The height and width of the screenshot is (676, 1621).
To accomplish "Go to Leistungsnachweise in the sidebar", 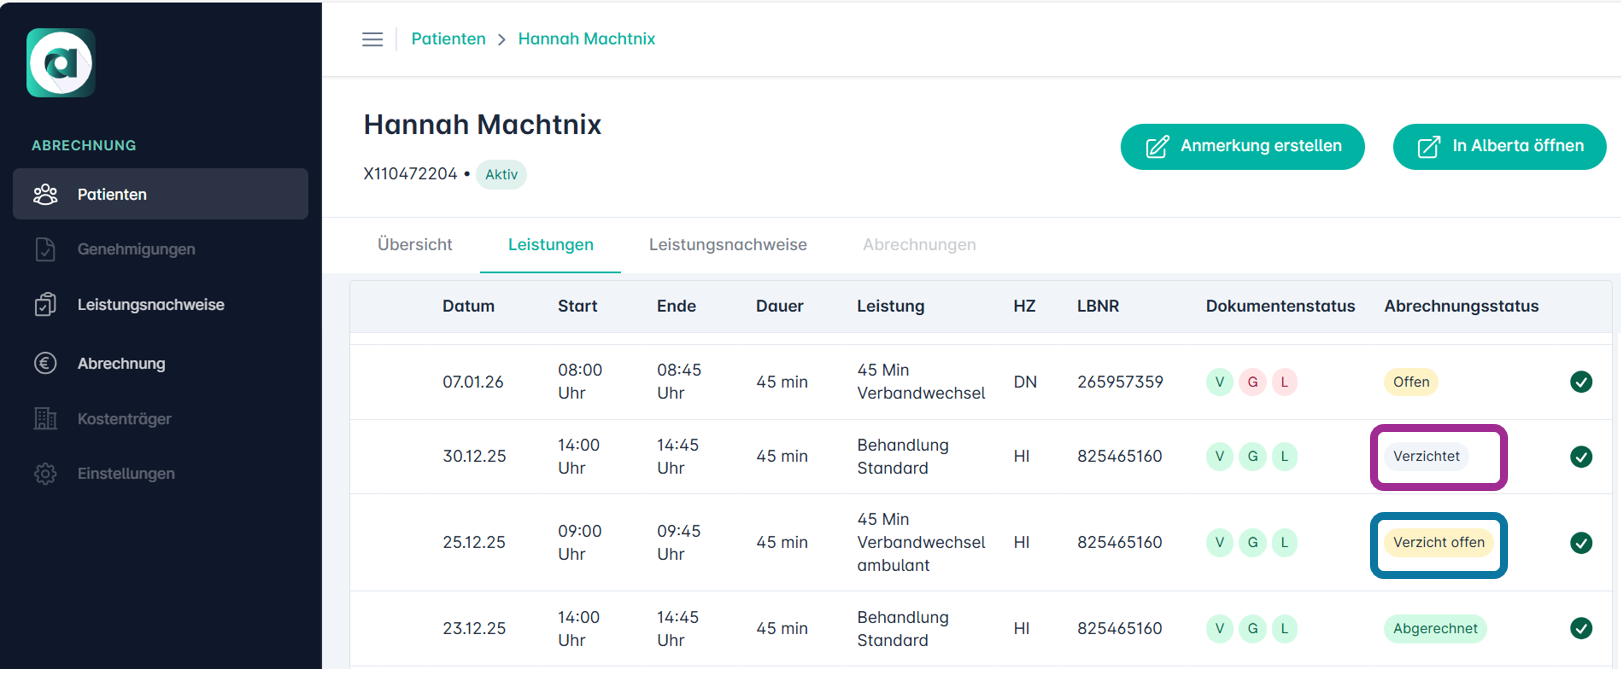I will pos(150,305).
